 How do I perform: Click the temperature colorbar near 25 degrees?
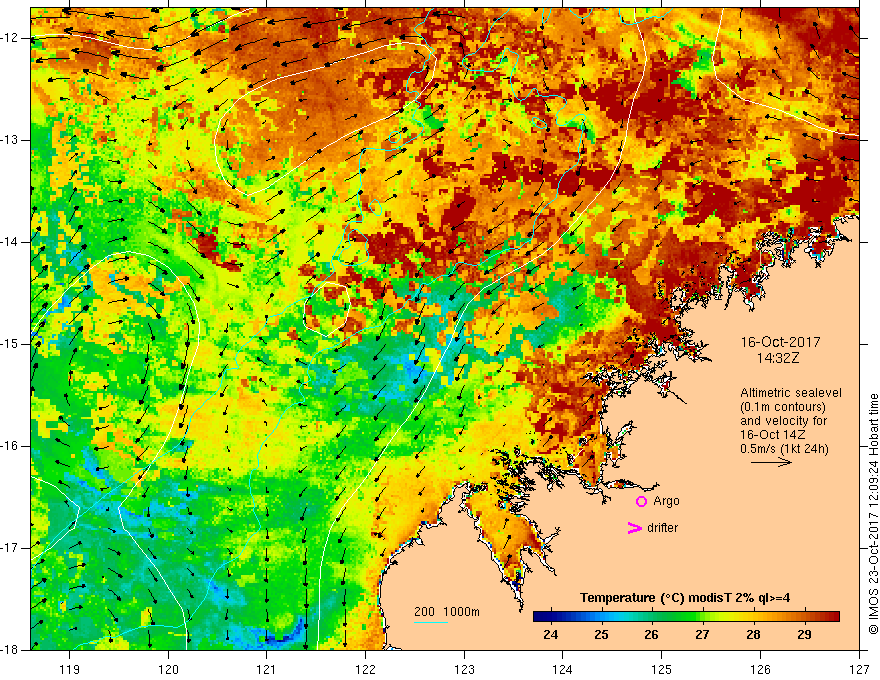click(601, 617)
